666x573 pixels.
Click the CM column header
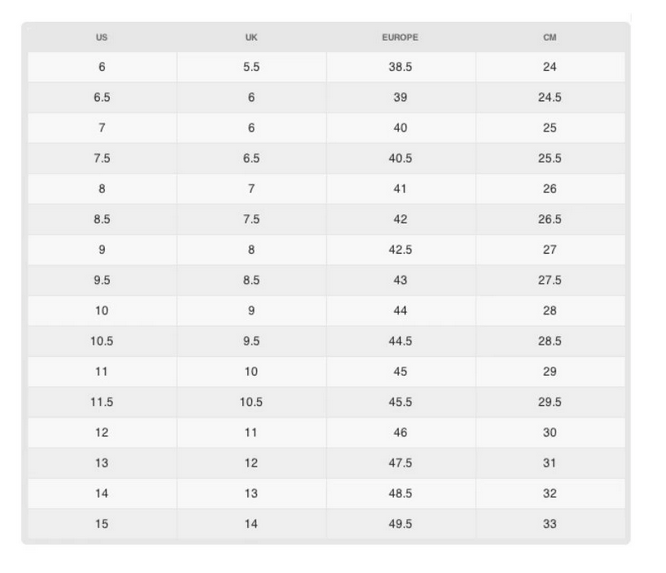[550, 38]
